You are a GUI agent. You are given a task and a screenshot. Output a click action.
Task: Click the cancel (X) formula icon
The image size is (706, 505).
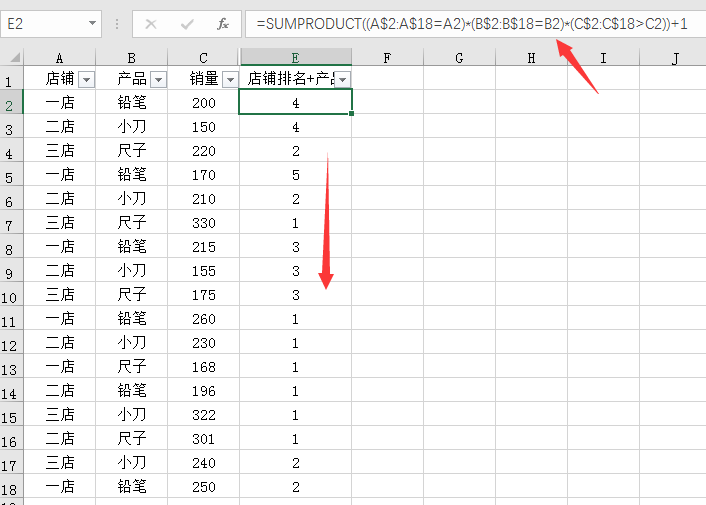pyautogui.click(x=151, y=24)
